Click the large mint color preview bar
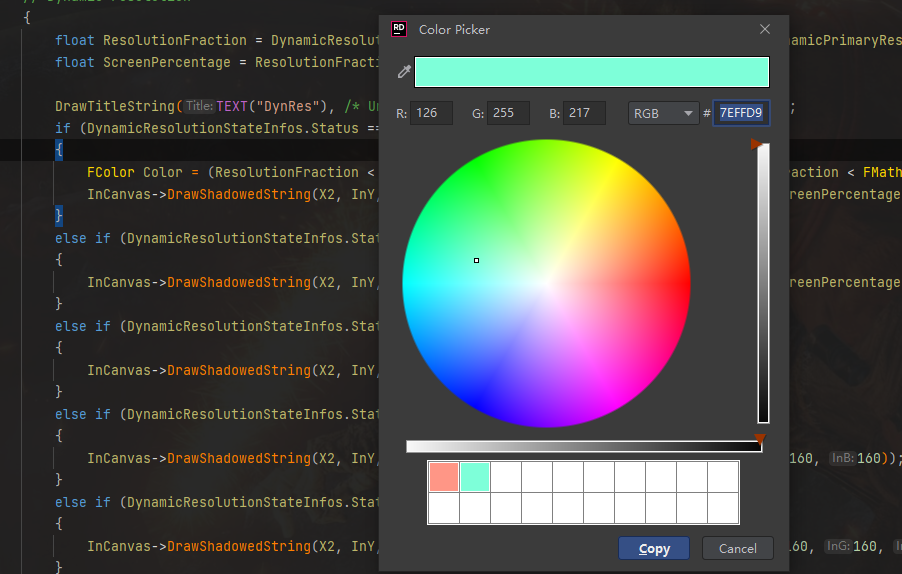 click(592, 72)
